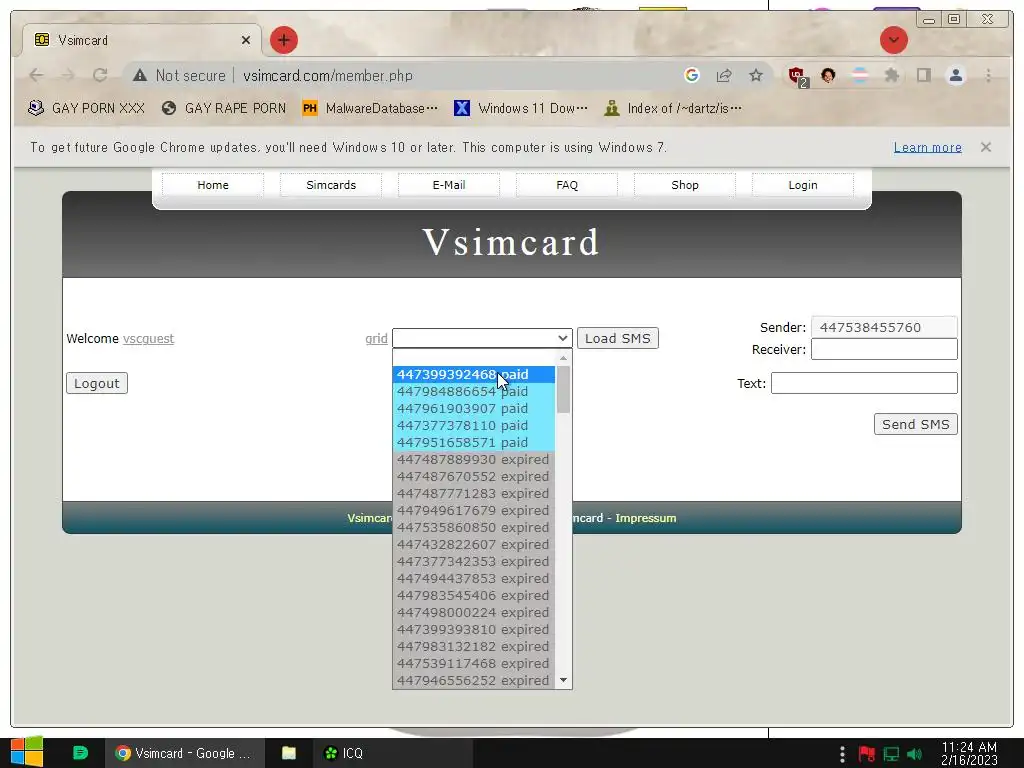Click the grid link
The image size is (1024, 768).
coord(376,338)
